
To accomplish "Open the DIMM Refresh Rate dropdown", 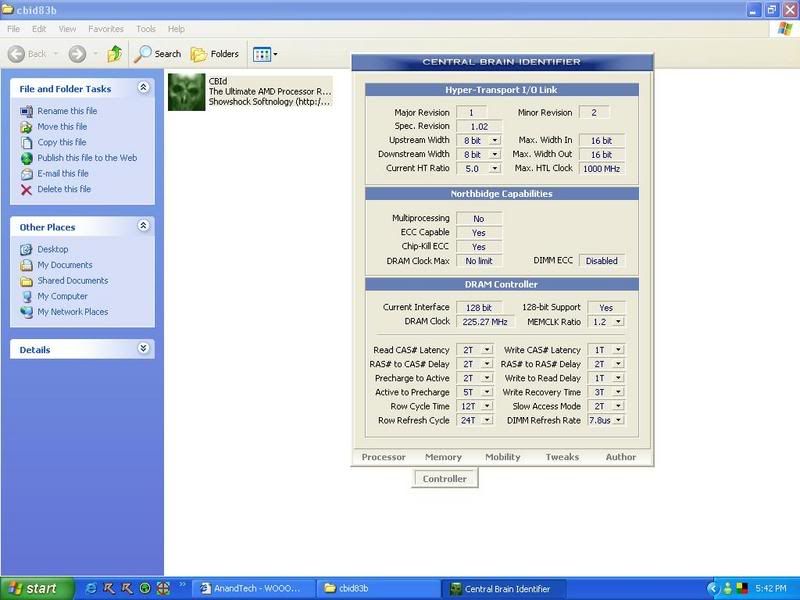I will pyautogui.click(x=618, y=420).
